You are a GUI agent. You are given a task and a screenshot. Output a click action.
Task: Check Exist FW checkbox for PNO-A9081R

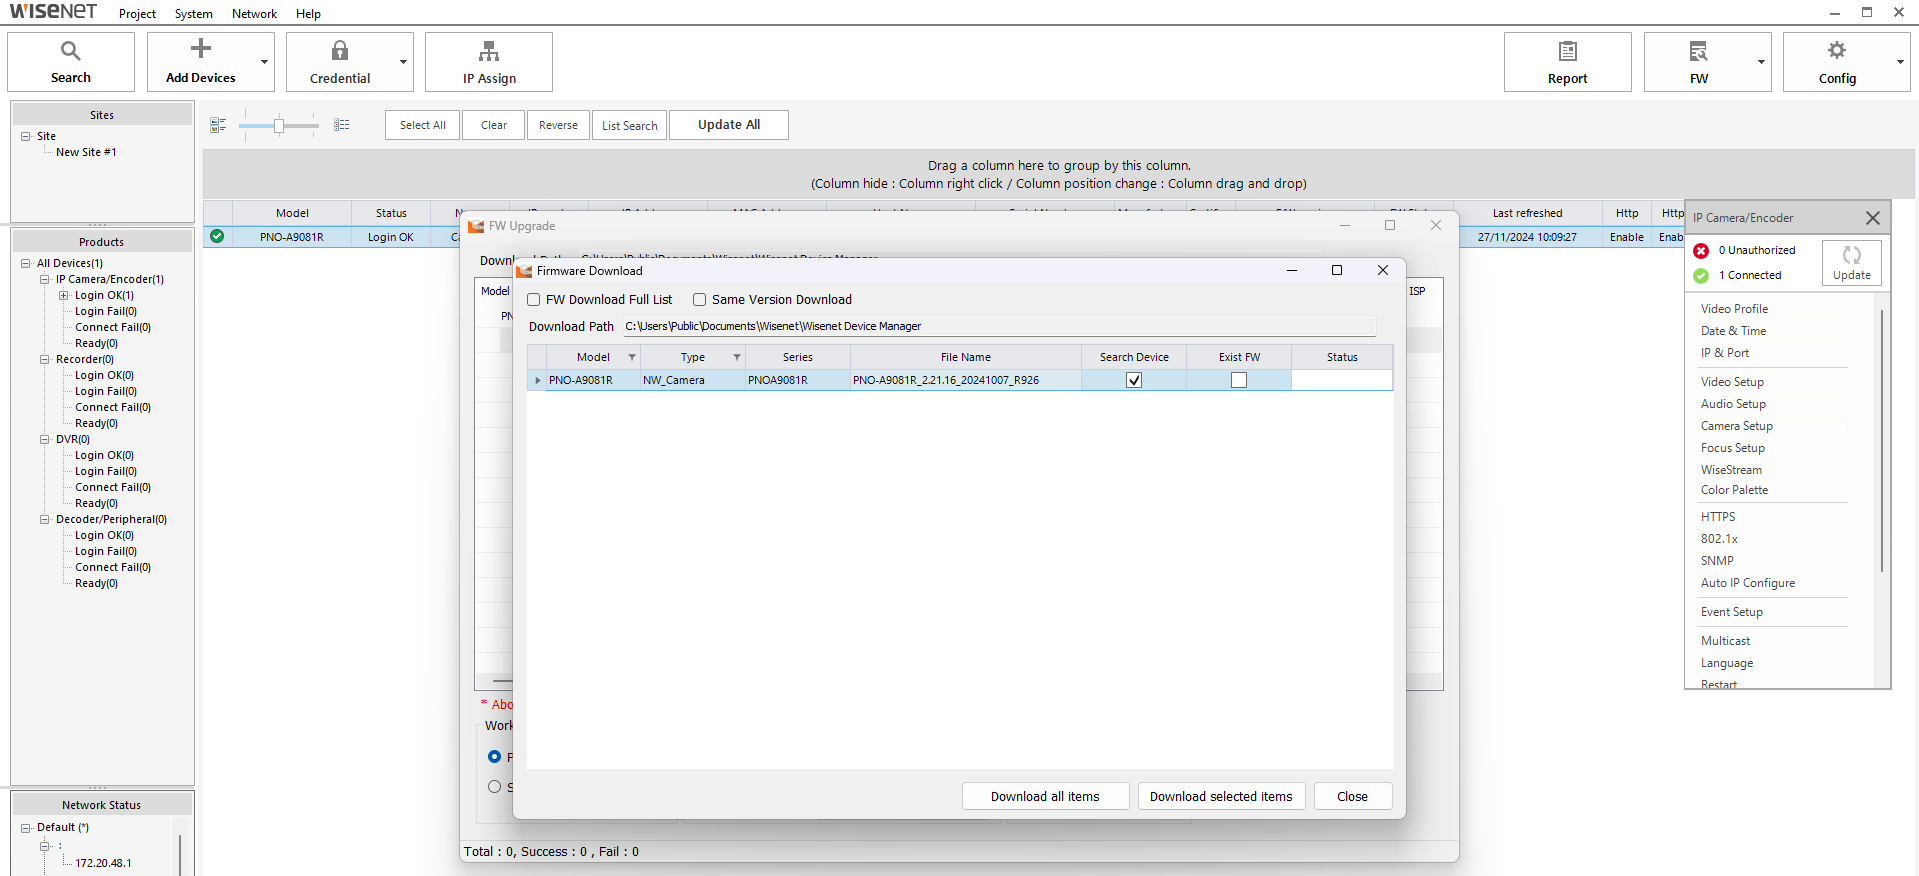point(1239,380)
